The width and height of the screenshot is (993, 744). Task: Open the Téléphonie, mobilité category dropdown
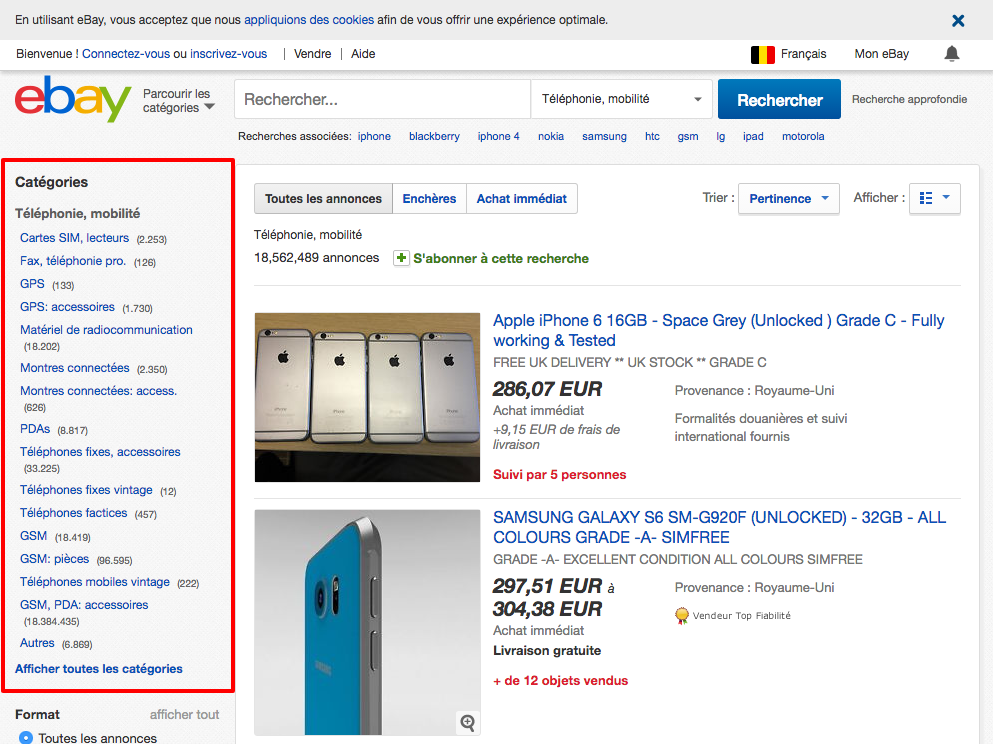pyautogui.click(x=621, y=99)
